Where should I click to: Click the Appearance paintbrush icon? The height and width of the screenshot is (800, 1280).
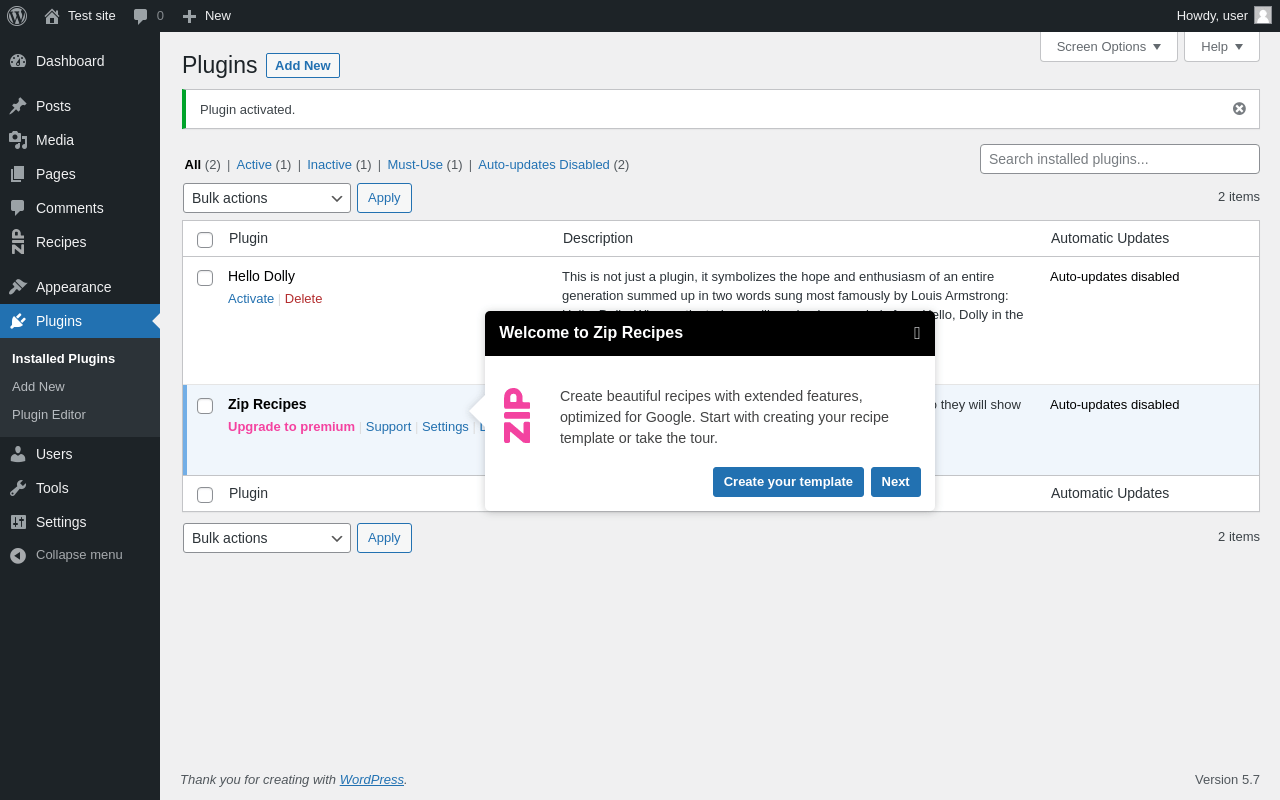18,287
